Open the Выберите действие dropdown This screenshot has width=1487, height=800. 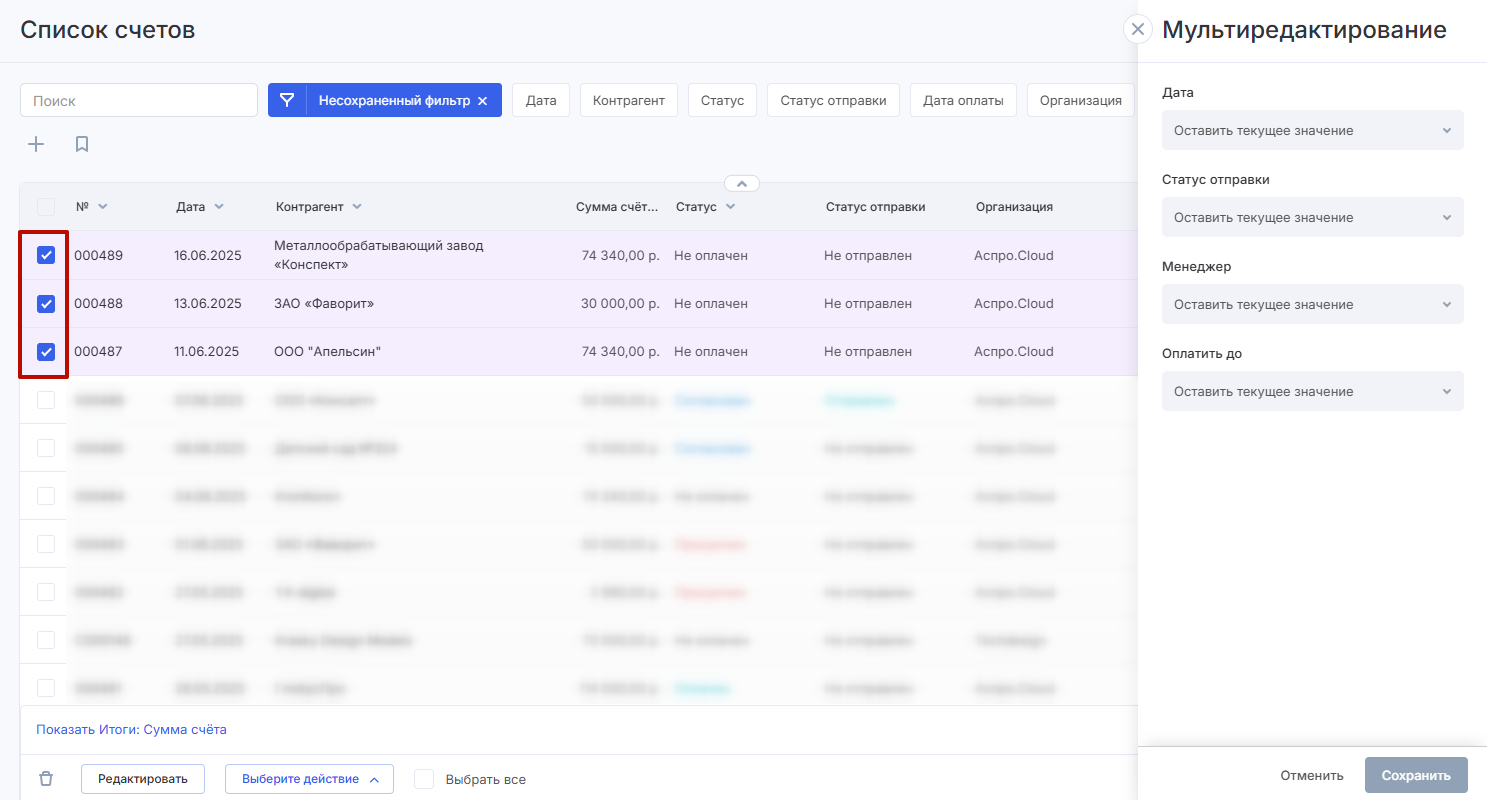tap(309, 779)
